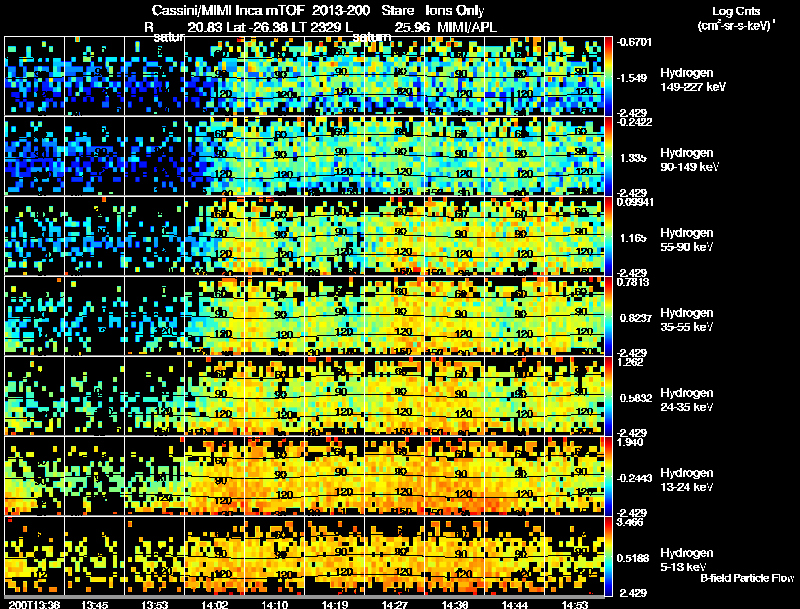Screen dimensions: 800x609
Task: Select the 'Hydrogen 13-24 keV' row label
Action: [687, 480]
